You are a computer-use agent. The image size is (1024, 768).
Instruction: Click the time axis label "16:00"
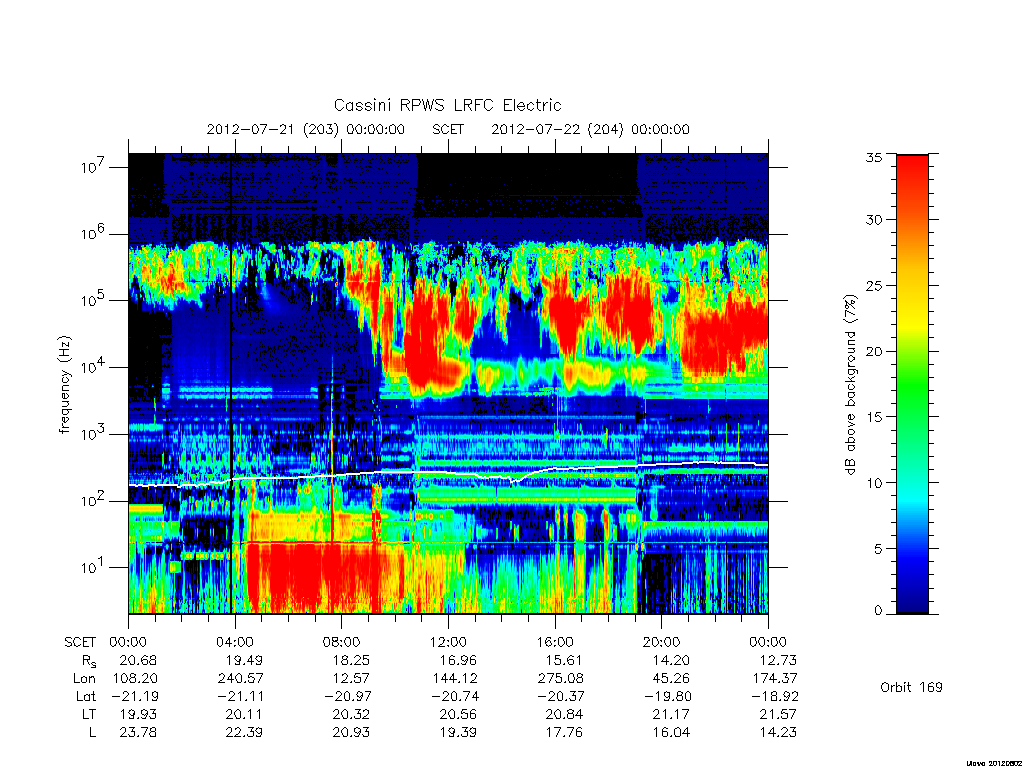click(554, 642)
